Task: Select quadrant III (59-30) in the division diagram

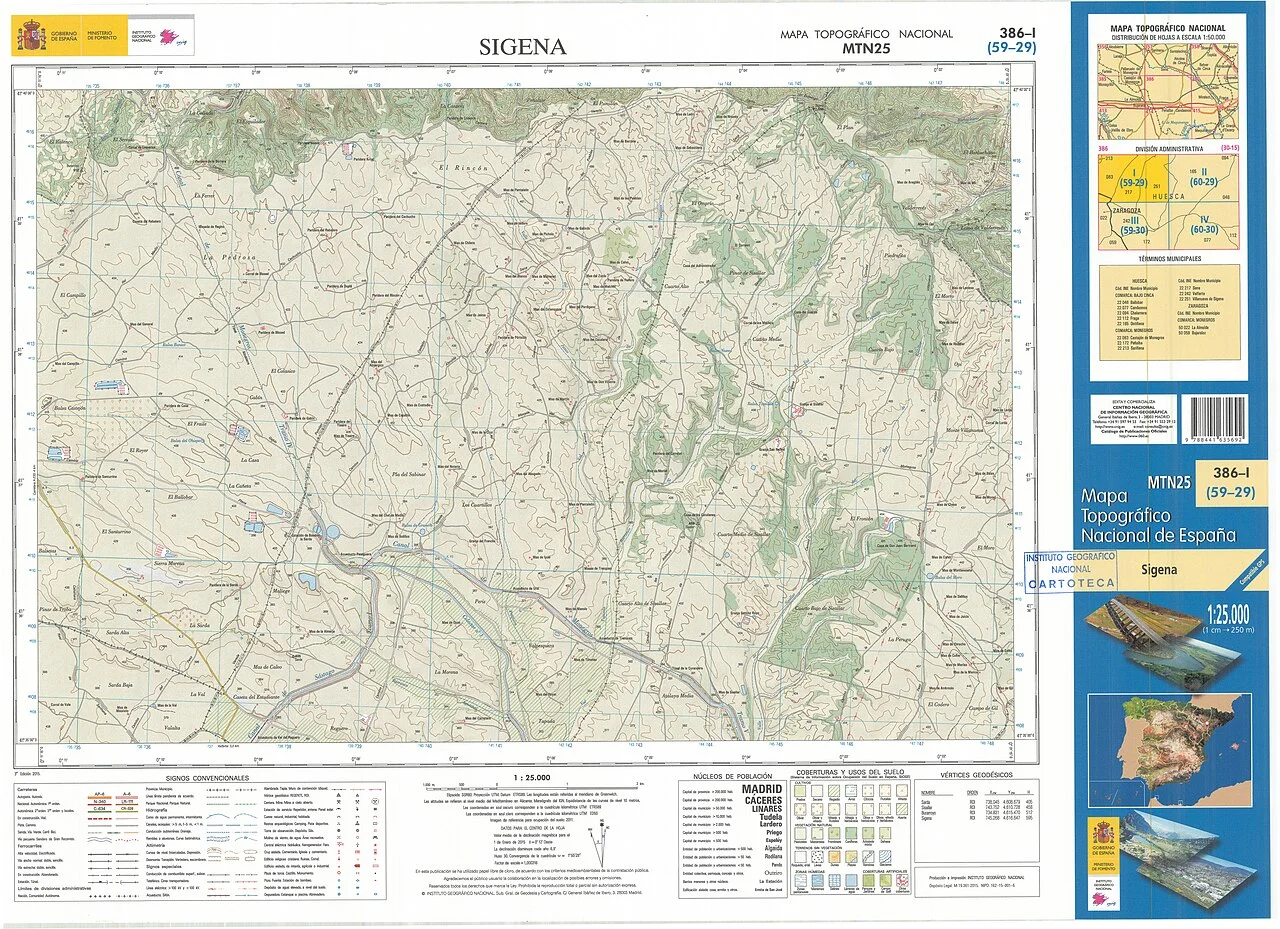Action: click(x=1133, y=227)
